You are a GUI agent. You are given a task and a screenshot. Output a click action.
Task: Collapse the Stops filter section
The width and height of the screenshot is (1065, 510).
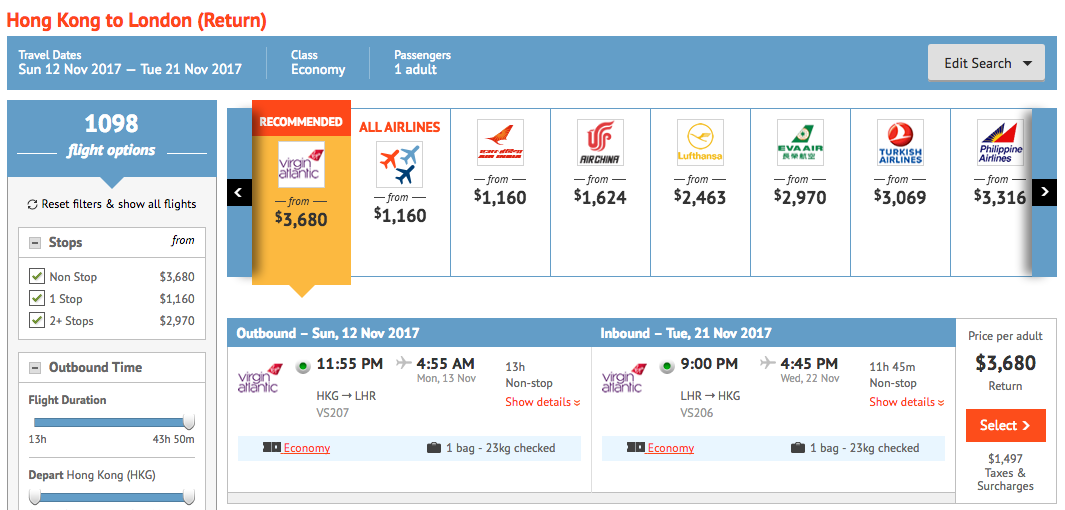(x=35, y=243)
